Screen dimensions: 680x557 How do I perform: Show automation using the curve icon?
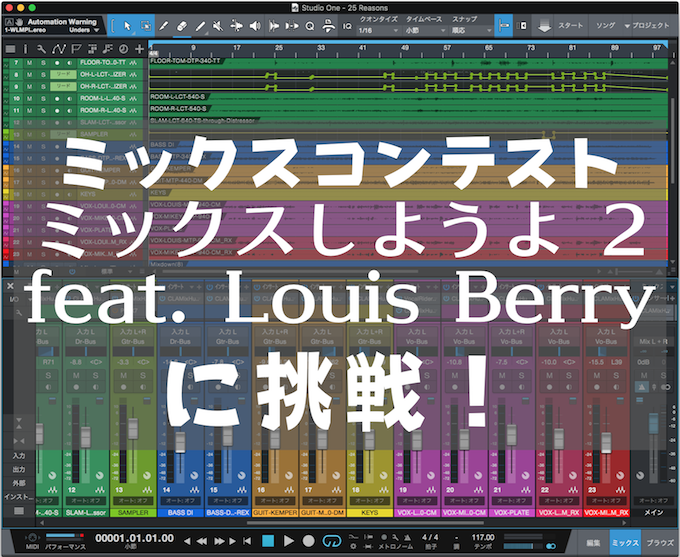[x=58, y=49]
